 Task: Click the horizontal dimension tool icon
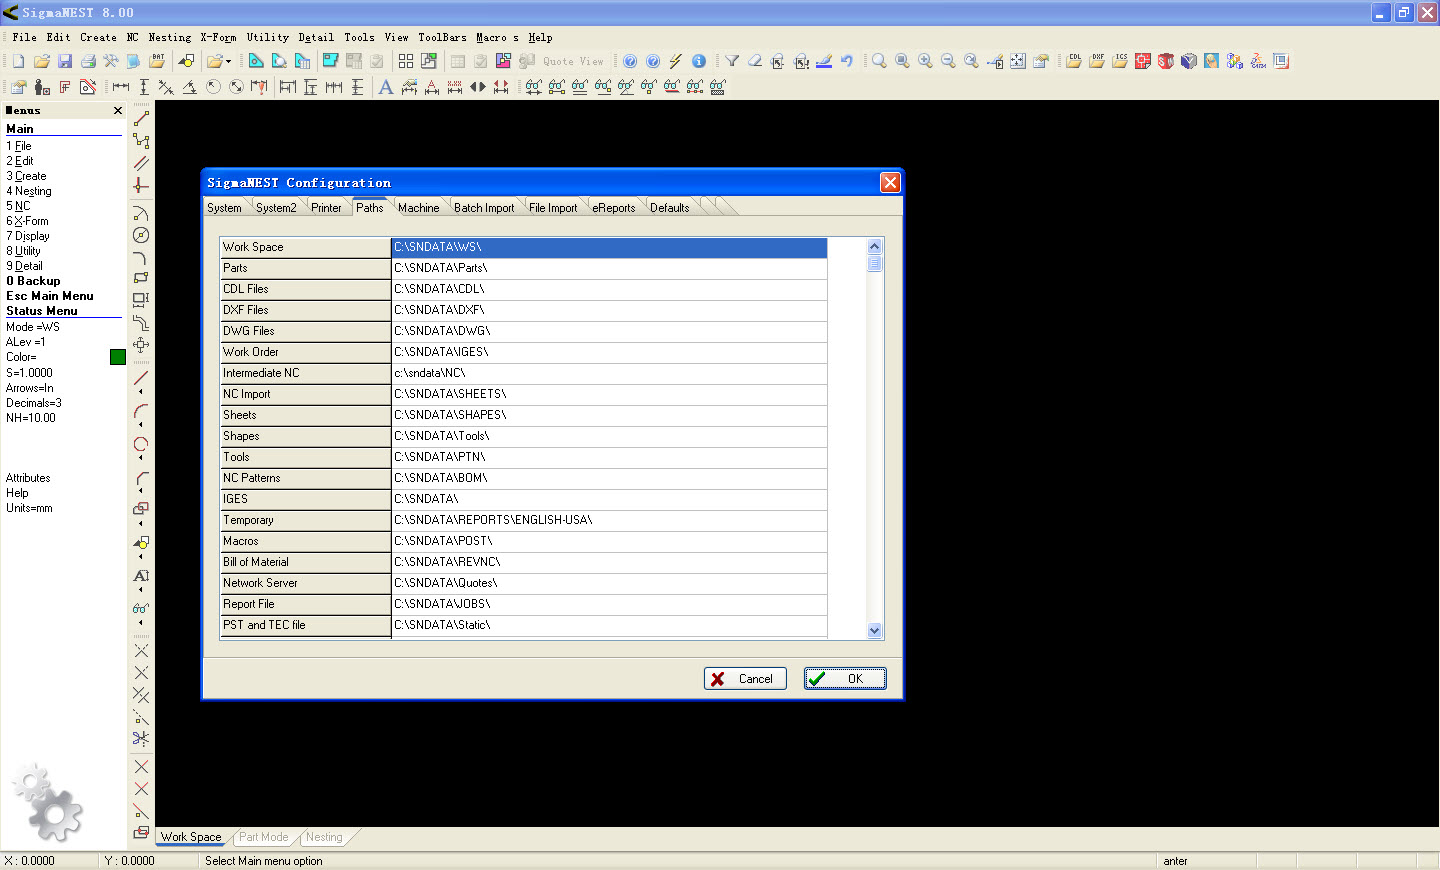click(x=121, y=87)
